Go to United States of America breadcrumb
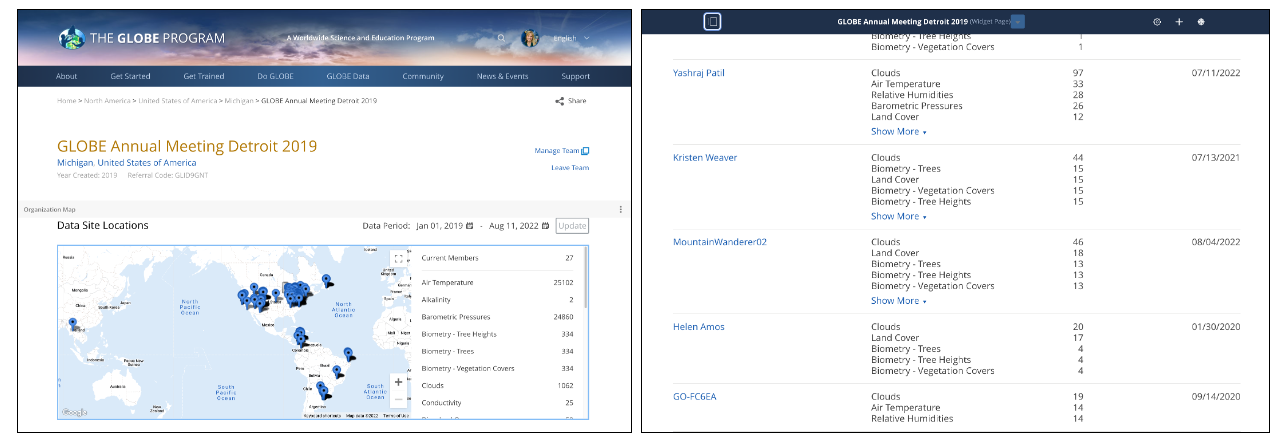This screenshot has width=1279, height=442. (x=178, y=101)
